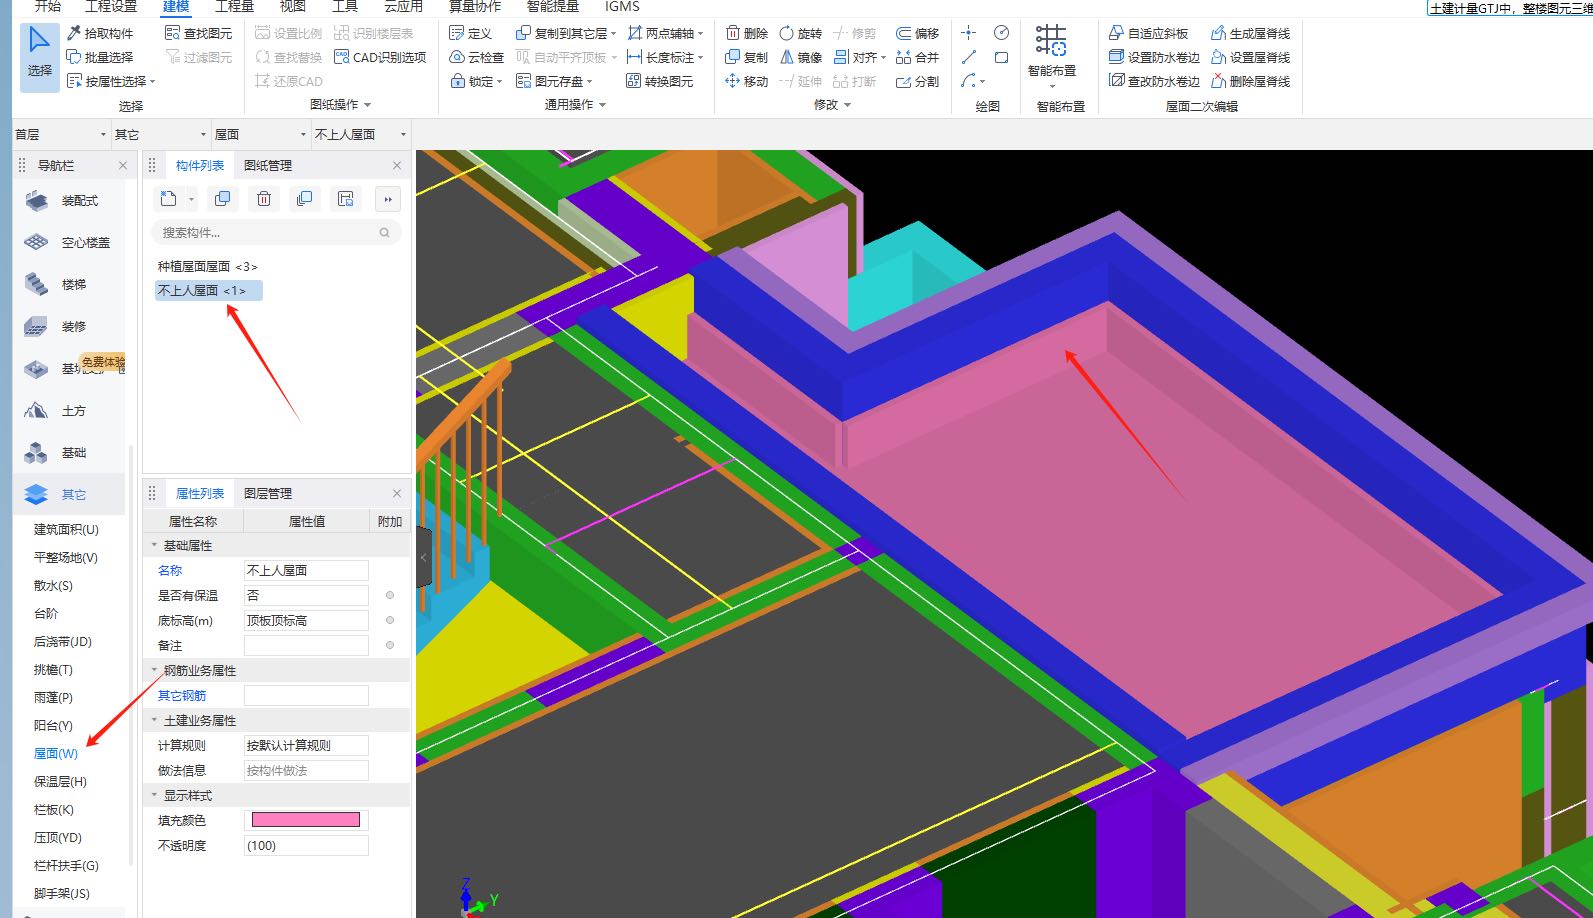Screen dimensions: 1593x918
Task: Select 建筑面积(U) in navigation list
Action: 66,530
